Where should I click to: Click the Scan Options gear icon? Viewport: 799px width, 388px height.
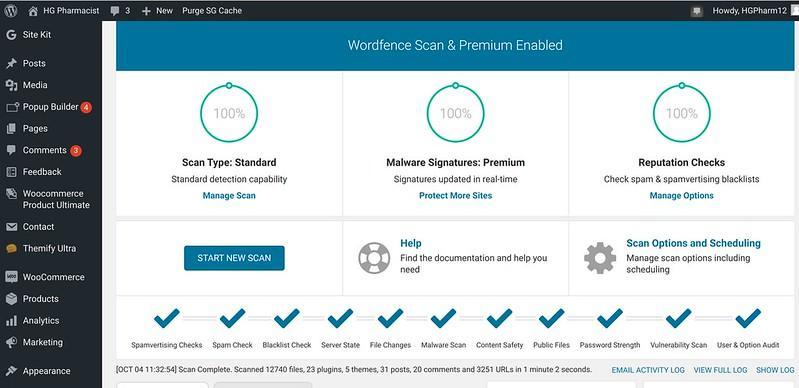pyautogui.click(x=600, y=257)
